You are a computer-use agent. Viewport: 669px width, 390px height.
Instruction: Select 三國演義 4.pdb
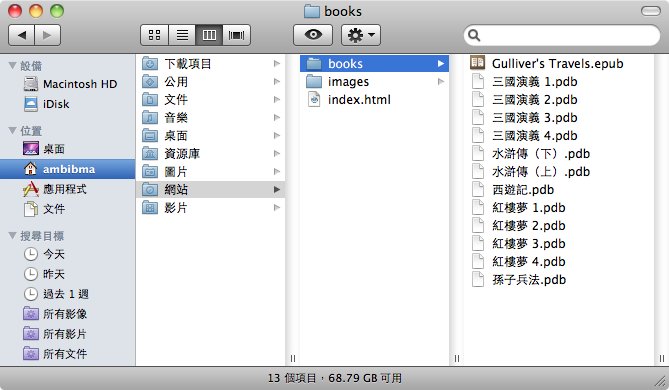coord(558,136)
